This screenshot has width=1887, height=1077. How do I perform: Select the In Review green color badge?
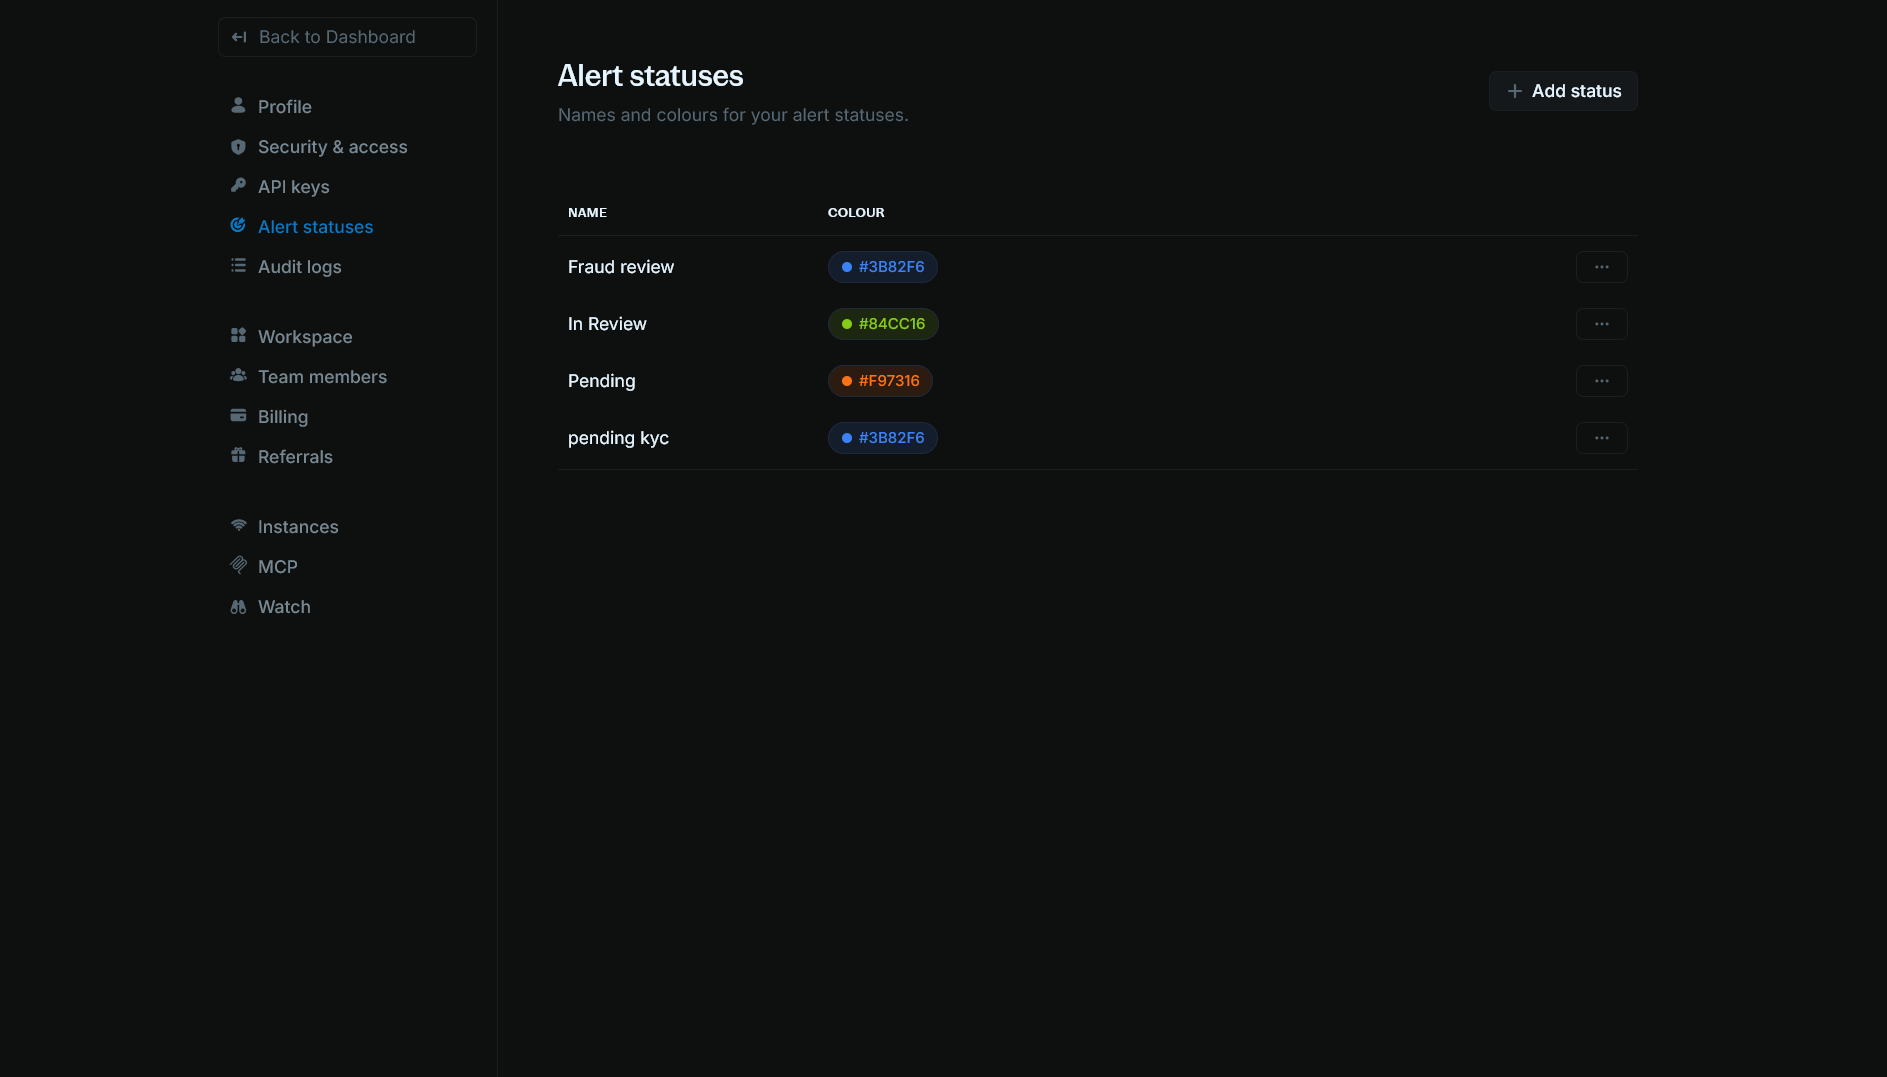883,324
